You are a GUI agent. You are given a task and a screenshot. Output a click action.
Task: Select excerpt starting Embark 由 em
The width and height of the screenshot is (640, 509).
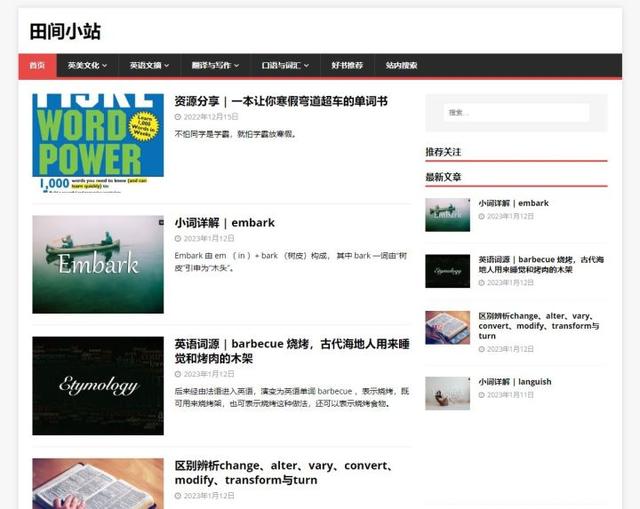(x=291, y=262)
